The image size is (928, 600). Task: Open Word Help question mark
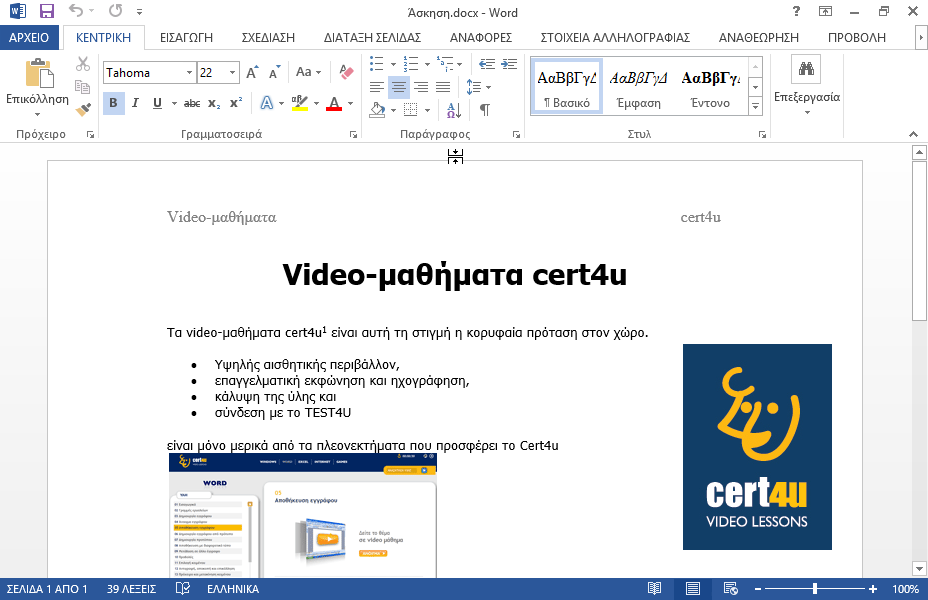point(796,11)
